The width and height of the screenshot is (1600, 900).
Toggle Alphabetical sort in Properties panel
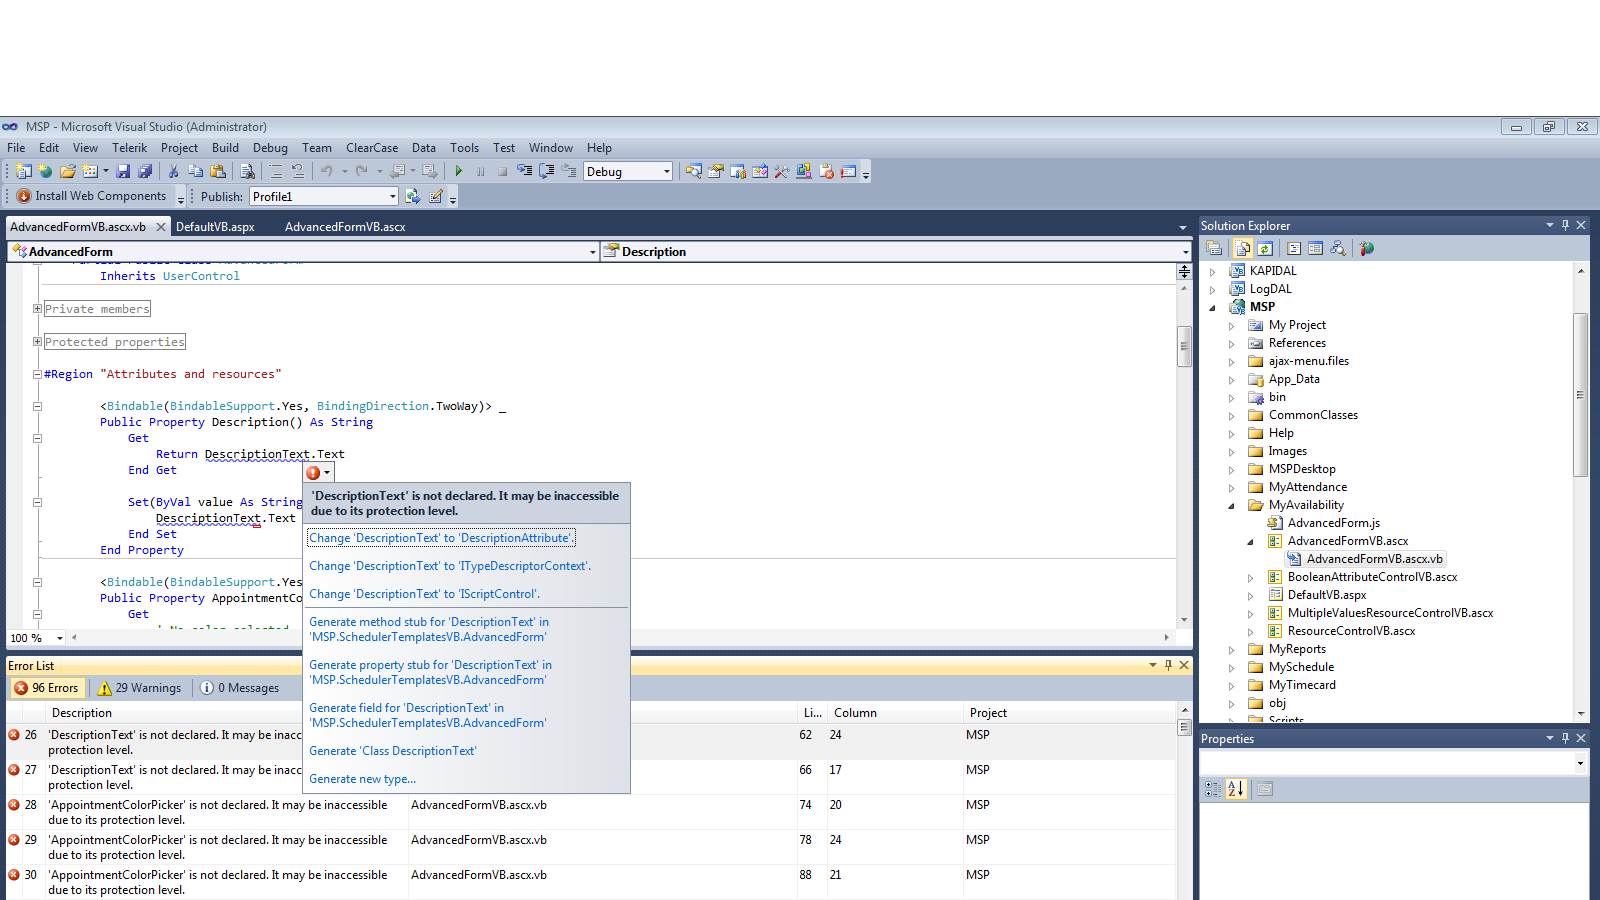click(1236, 789)
